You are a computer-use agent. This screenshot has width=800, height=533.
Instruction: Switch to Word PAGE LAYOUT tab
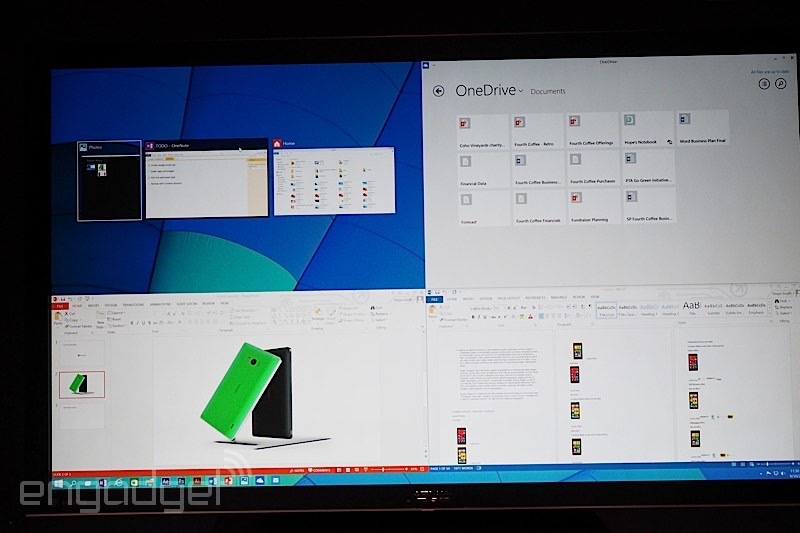tap(508, 298)
